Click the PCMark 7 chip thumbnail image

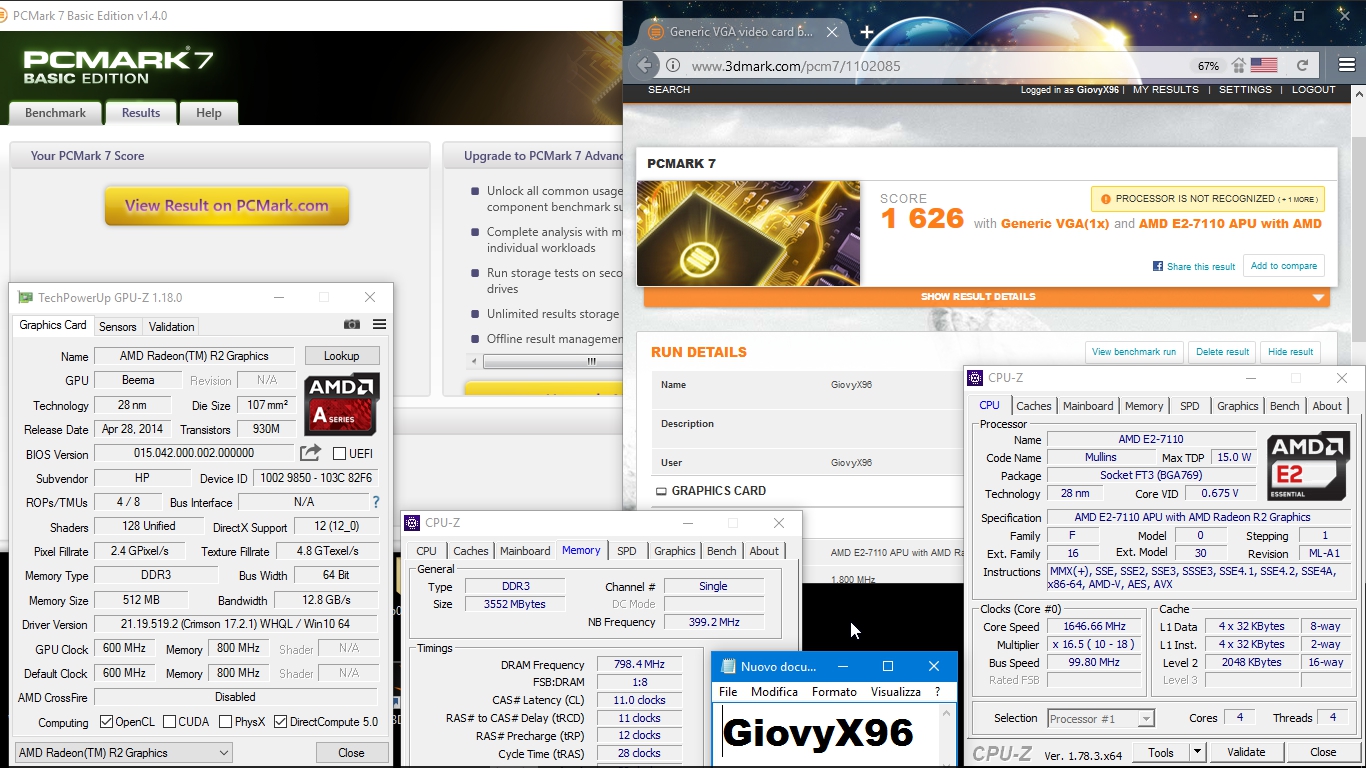(748, 233)
